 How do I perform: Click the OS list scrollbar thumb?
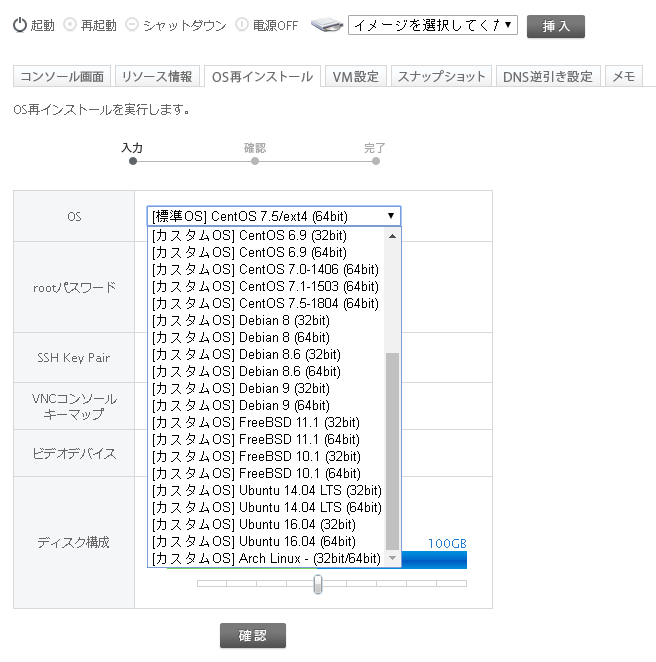pyautogui.click(x=392, y=451)
